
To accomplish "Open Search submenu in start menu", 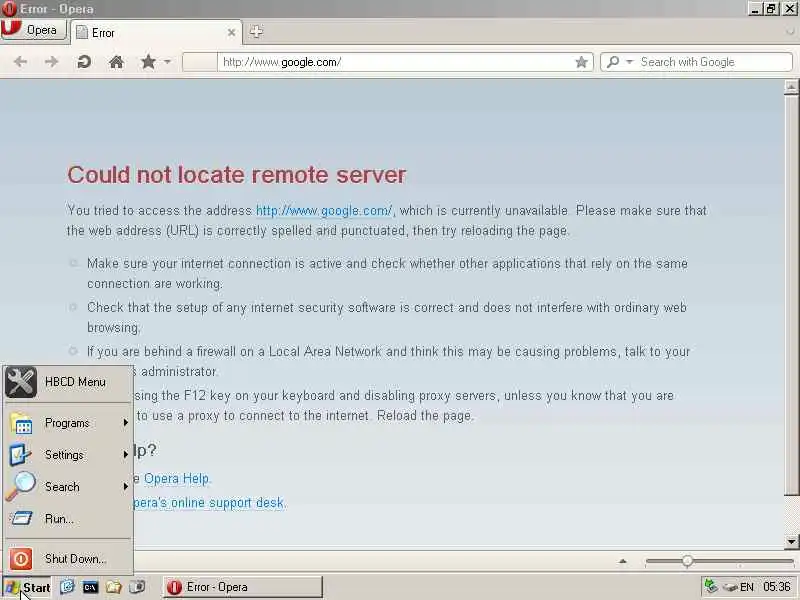I will 67,487.
